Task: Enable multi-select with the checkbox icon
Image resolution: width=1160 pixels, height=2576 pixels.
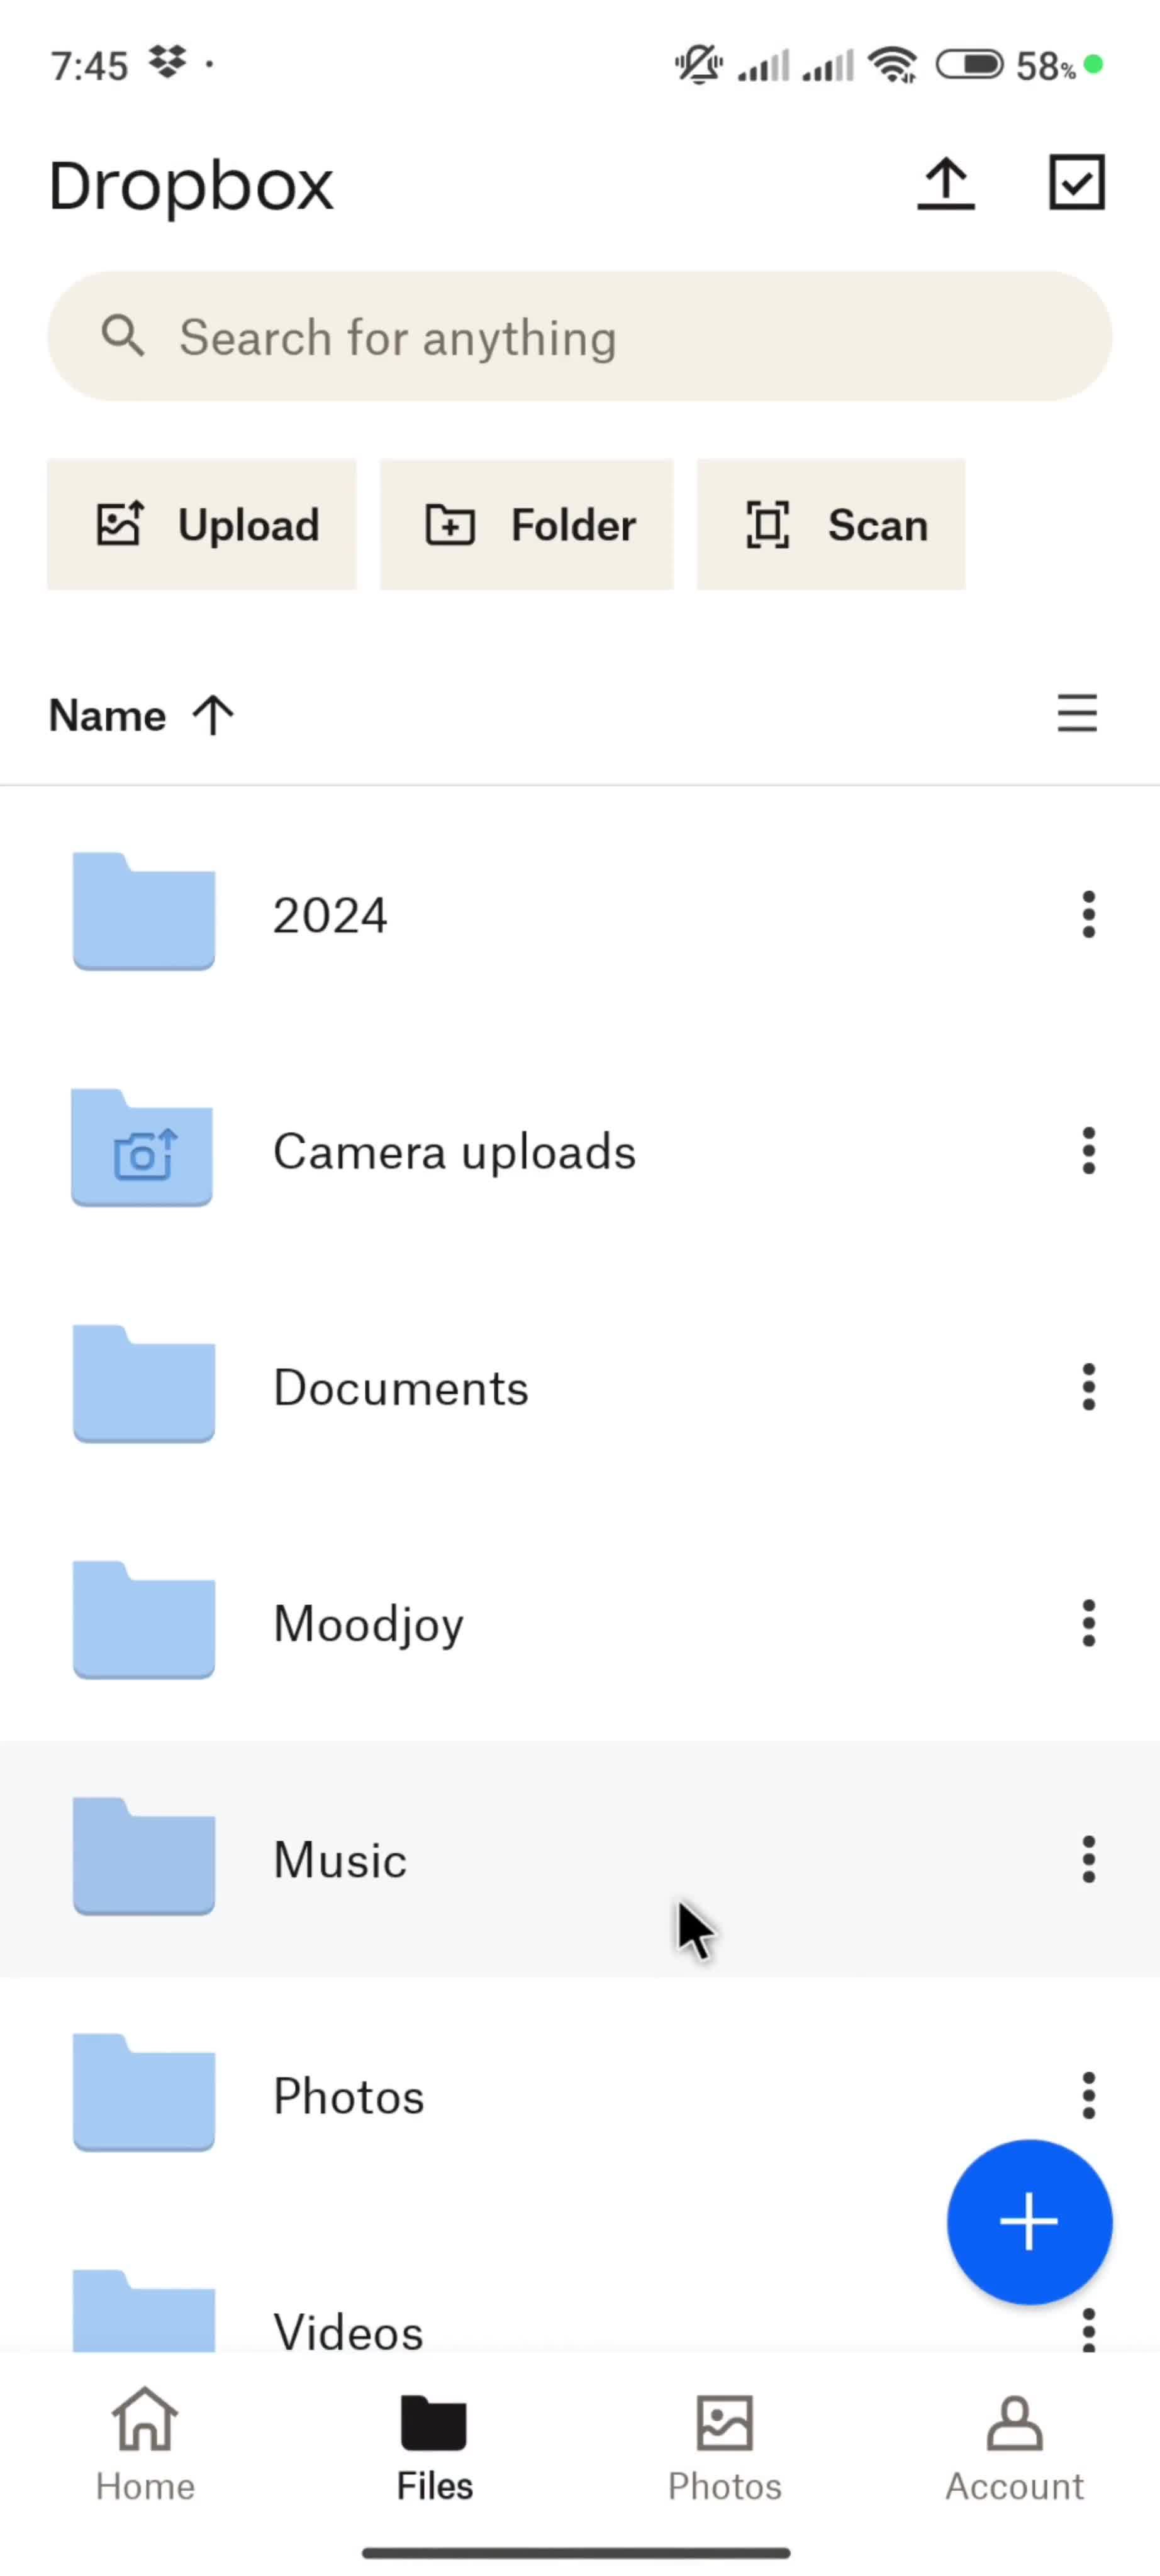Action: (x=1077, y=182)
